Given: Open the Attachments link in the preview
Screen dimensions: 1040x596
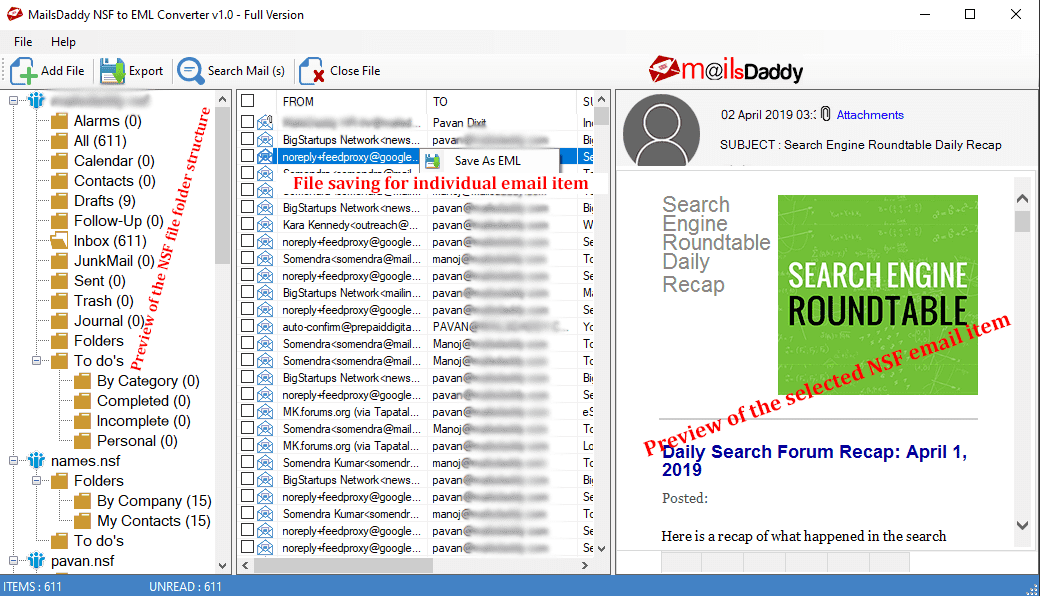Looking at the screenshot, I should click(869, 115).
